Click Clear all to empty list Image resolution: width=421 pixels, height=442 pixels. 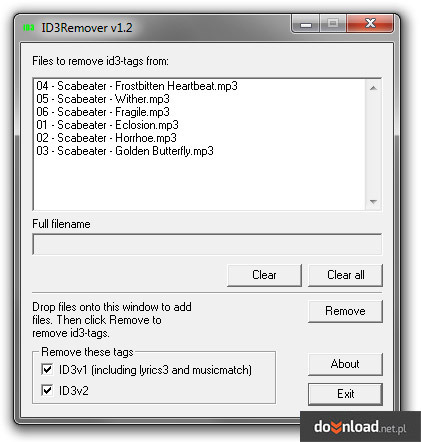[x=345, y=275]
